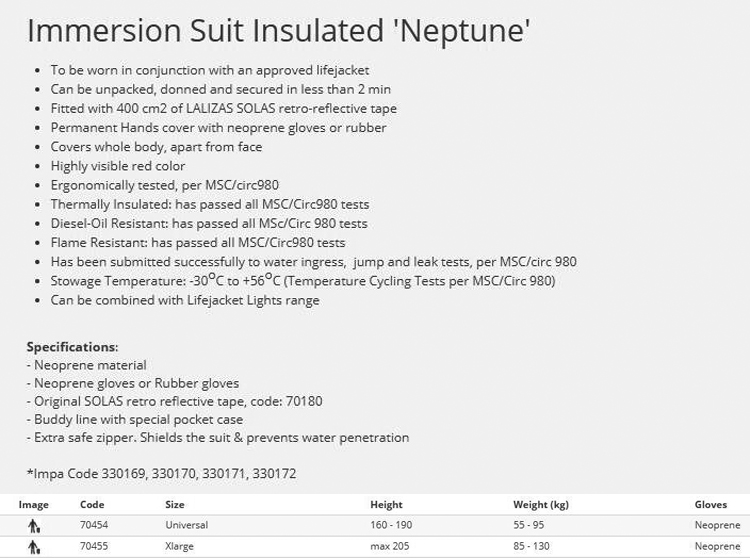Screen dimensions: 750x558
Task: Click the Size column header
Action: coord(175,504)
